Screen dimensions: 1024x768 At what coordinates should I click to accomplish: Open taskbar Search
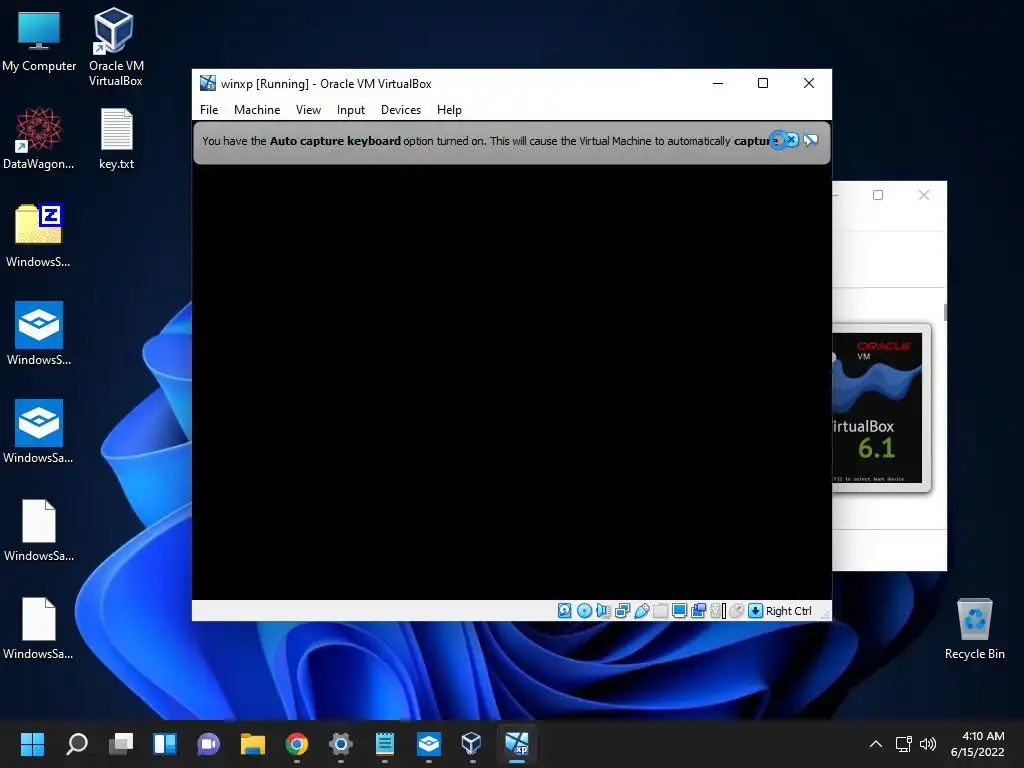coord(76,743)
